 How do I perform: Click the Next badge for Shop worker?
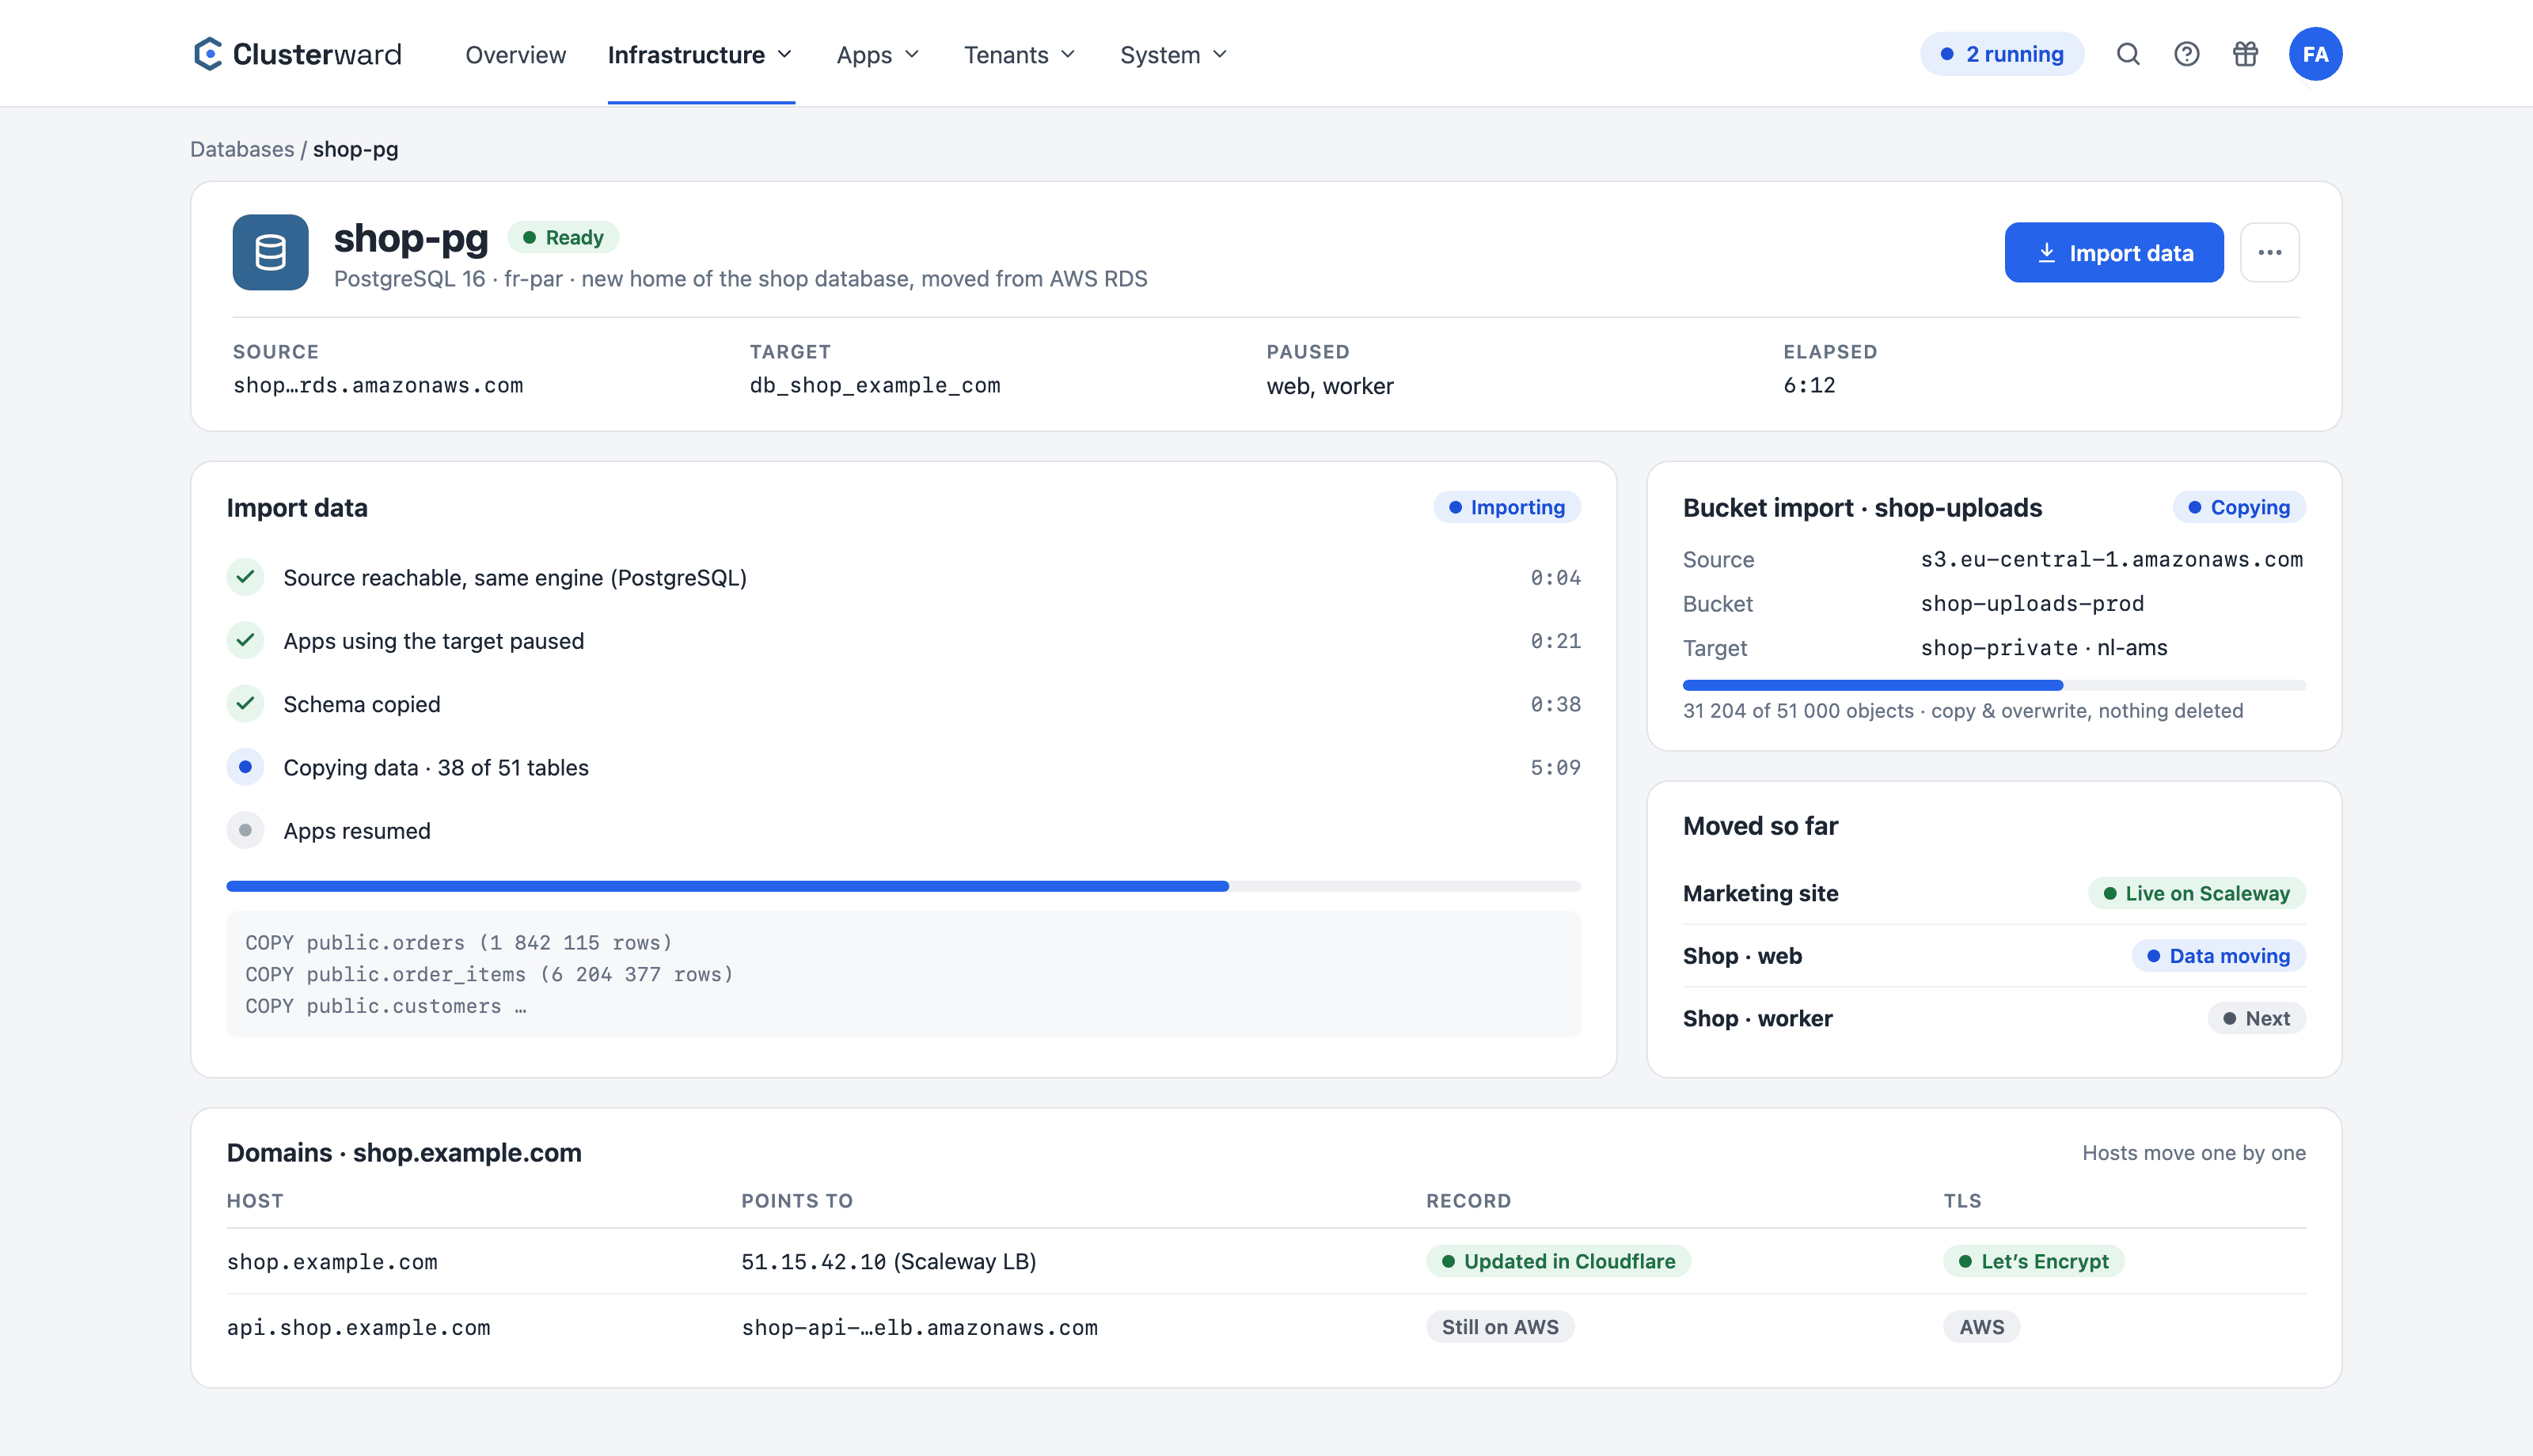click(2256, 1018)
